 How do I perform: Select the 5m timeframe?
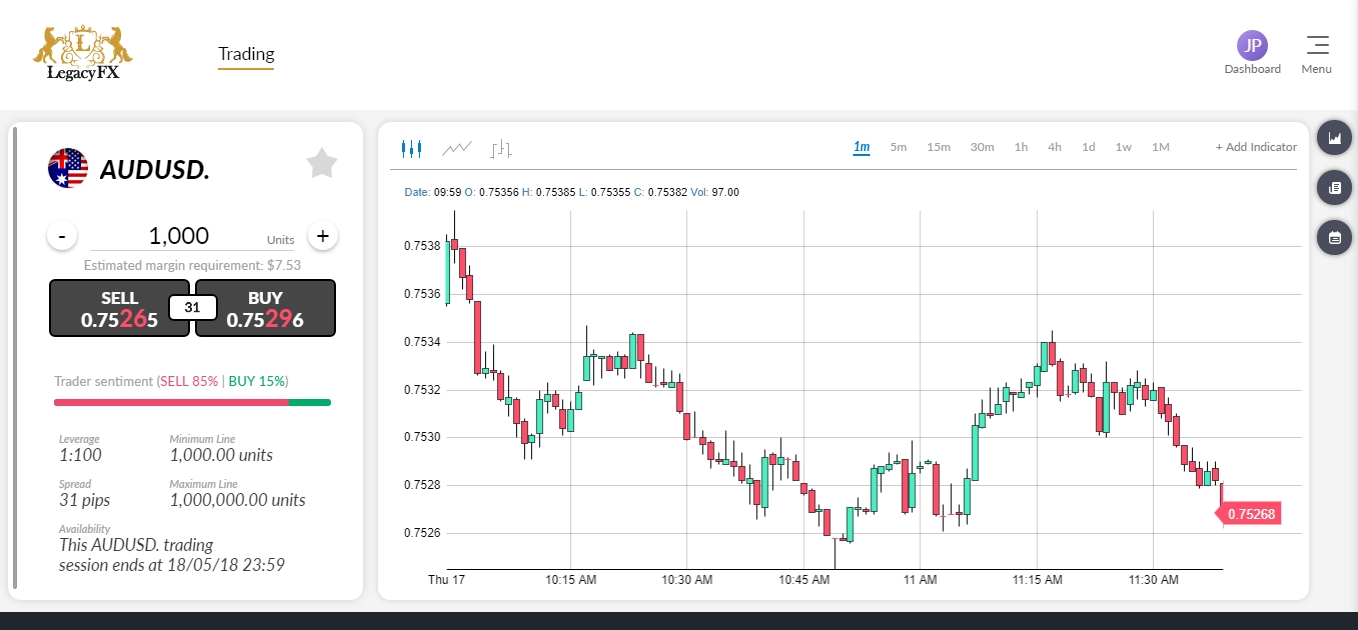point(898,147)
